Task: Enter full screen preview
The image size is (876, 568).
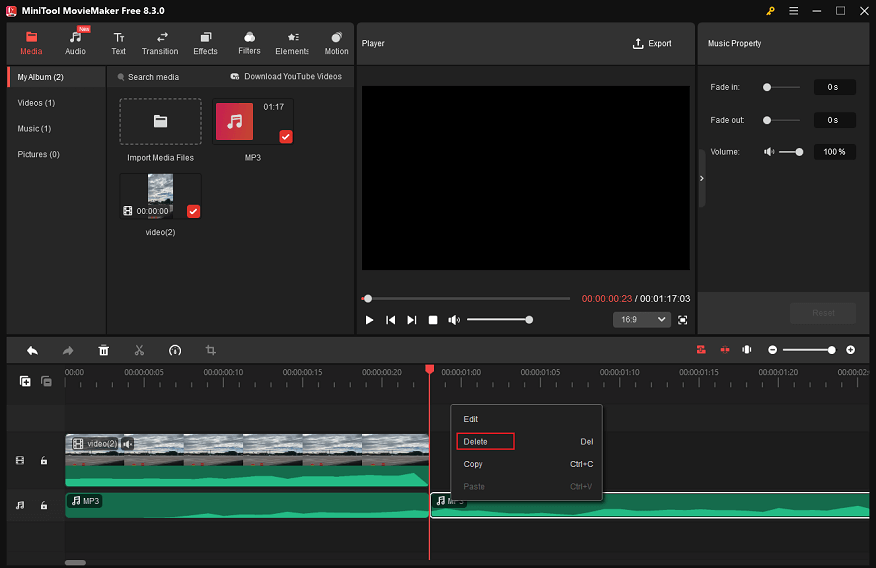Action: click(682, 320)
